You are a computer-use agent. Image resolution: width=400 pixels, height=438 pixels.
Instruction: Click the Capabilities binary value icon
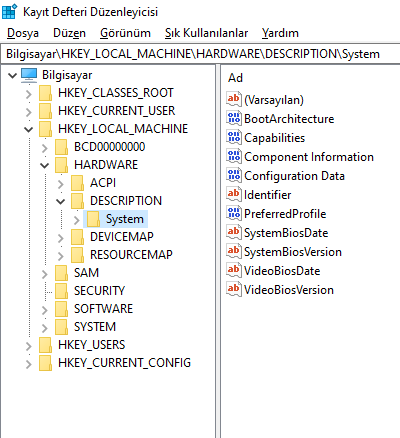[x=234, y=137]
